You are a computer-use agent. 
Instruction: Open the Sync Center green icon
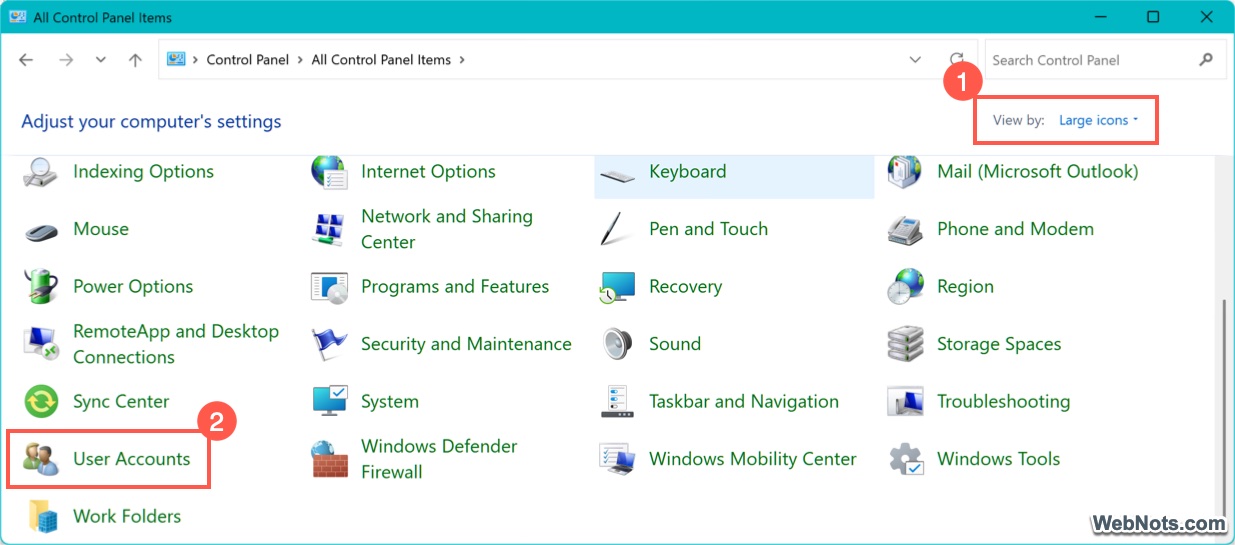click(x=41, y=402)
